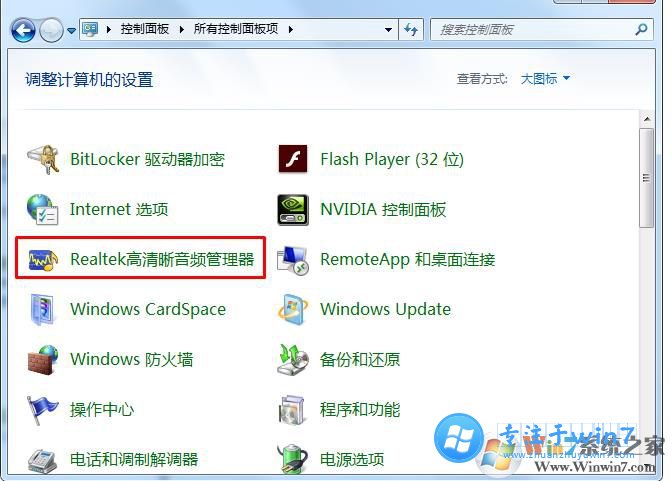The image size is (672, 481).
Task: Open the recent pages dropdown arrow
Action: click(x=72, y=30)
